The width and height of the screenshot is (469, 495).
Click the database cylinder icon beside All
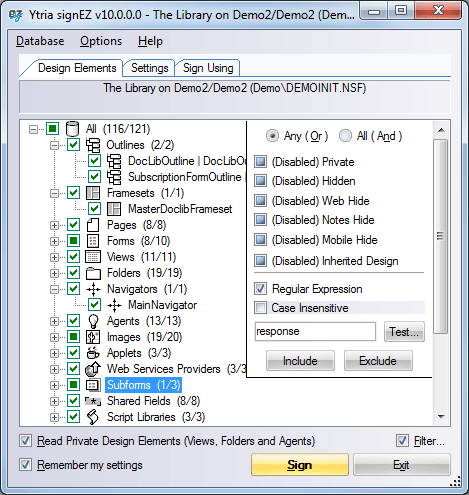pyautogui.click(x=72, y=129)
